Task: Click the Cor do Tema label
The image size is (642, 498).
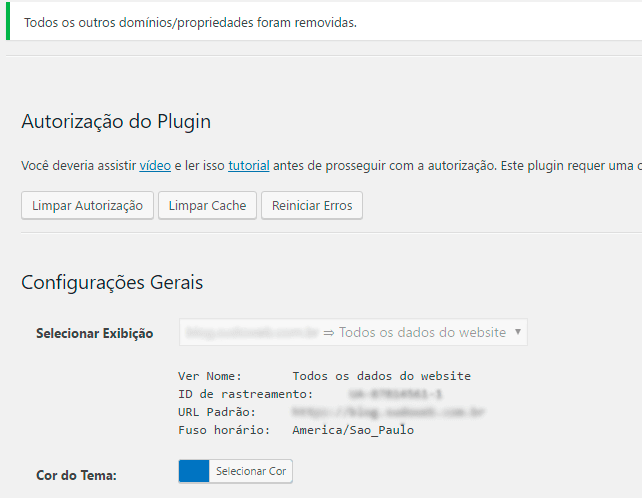Action: (76, 475)
